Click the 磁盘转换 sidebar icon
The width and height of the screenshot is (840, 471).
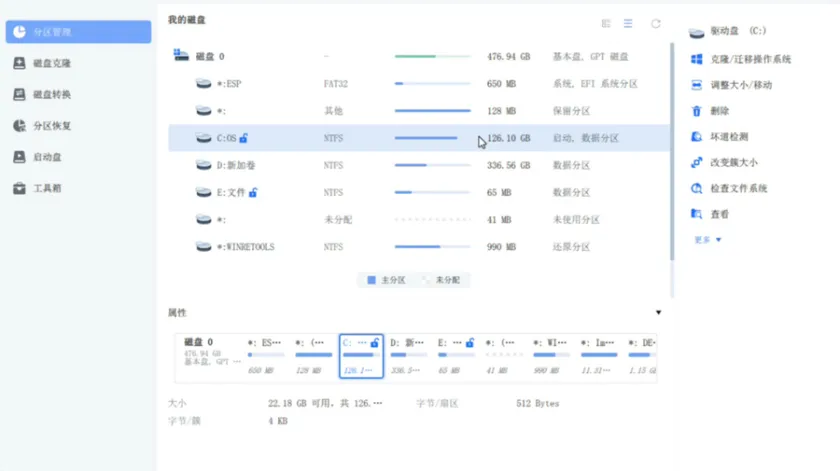pos(19,94)
